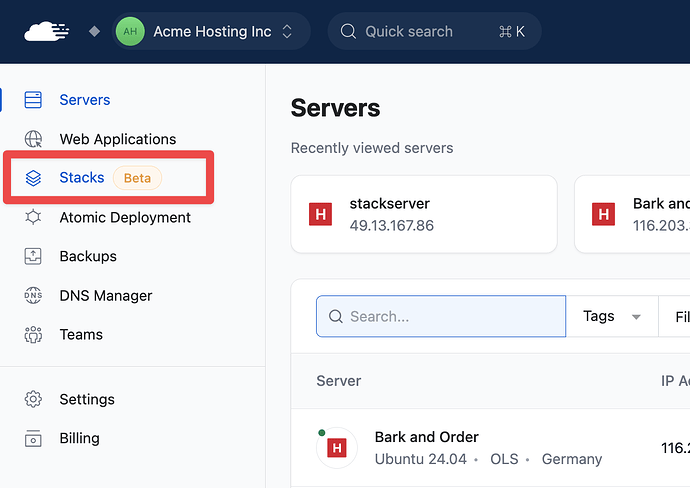Open the Backups page

click(88, 256)
